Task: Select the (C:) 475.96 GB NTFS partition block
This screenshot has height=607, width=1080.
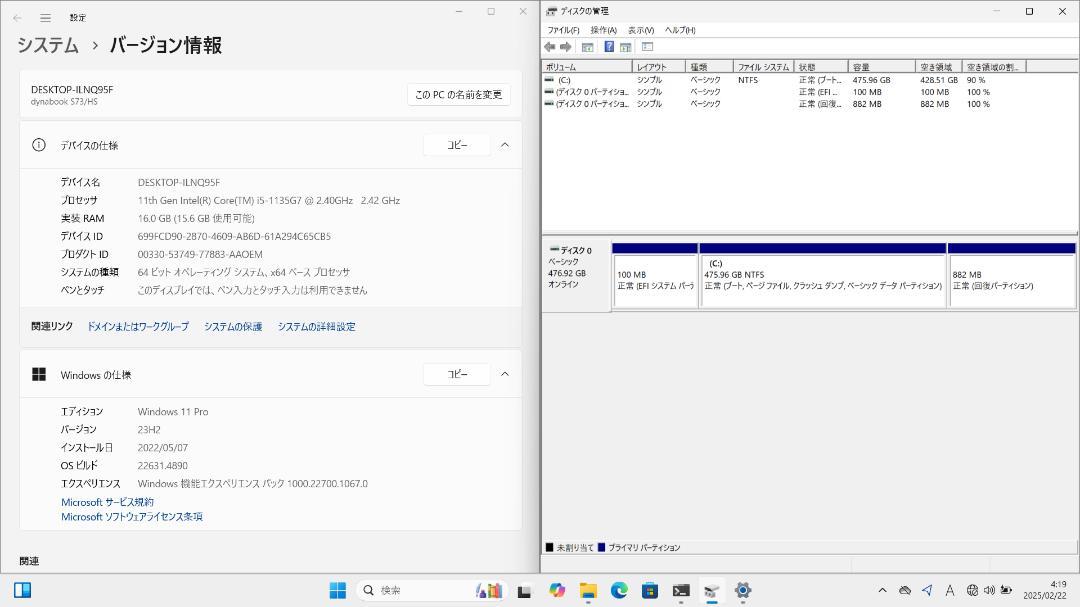Action: tap(823, 275)
